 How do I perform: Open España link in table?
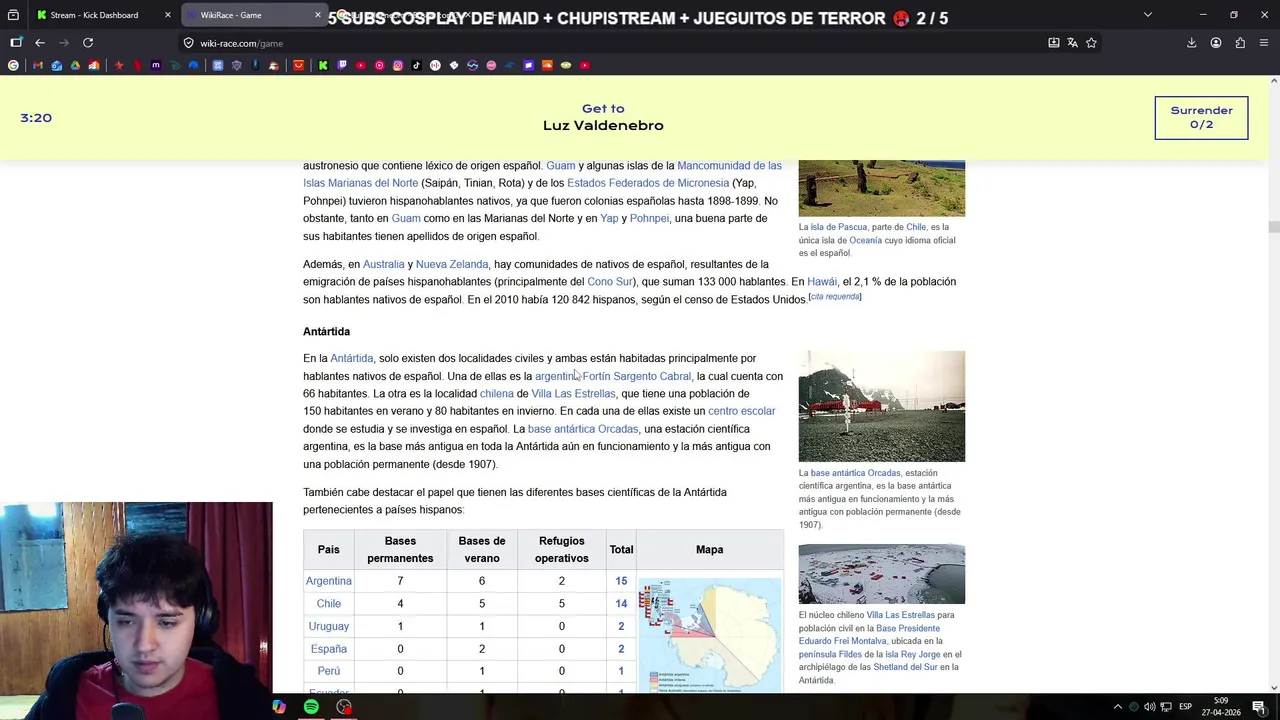(x=328, y=649)
